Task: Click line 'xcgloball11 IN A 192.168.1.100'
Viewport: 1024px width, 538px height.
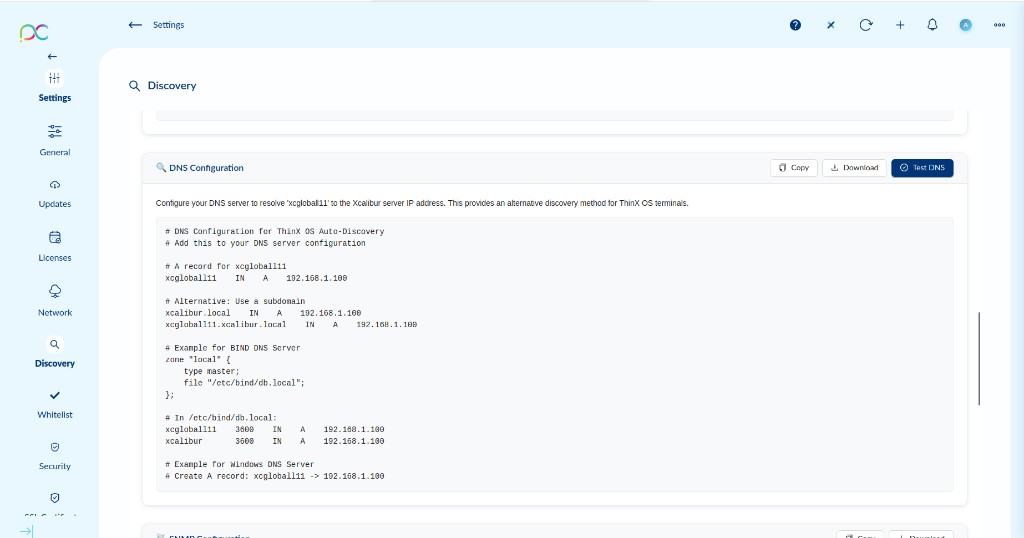Action: [x=256, y=278]
